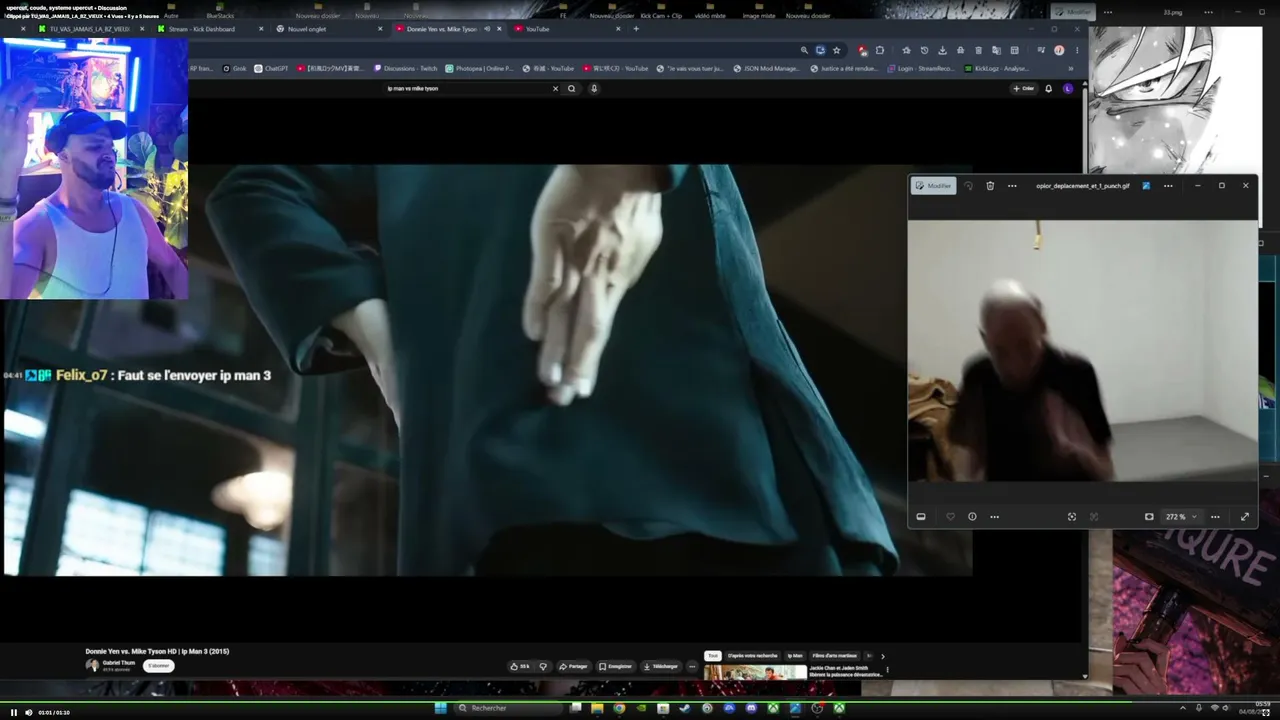The width and height of the screenshot is (1280, 720).
Task: Open YouTube notifications bell
Action: point(1048,88)
